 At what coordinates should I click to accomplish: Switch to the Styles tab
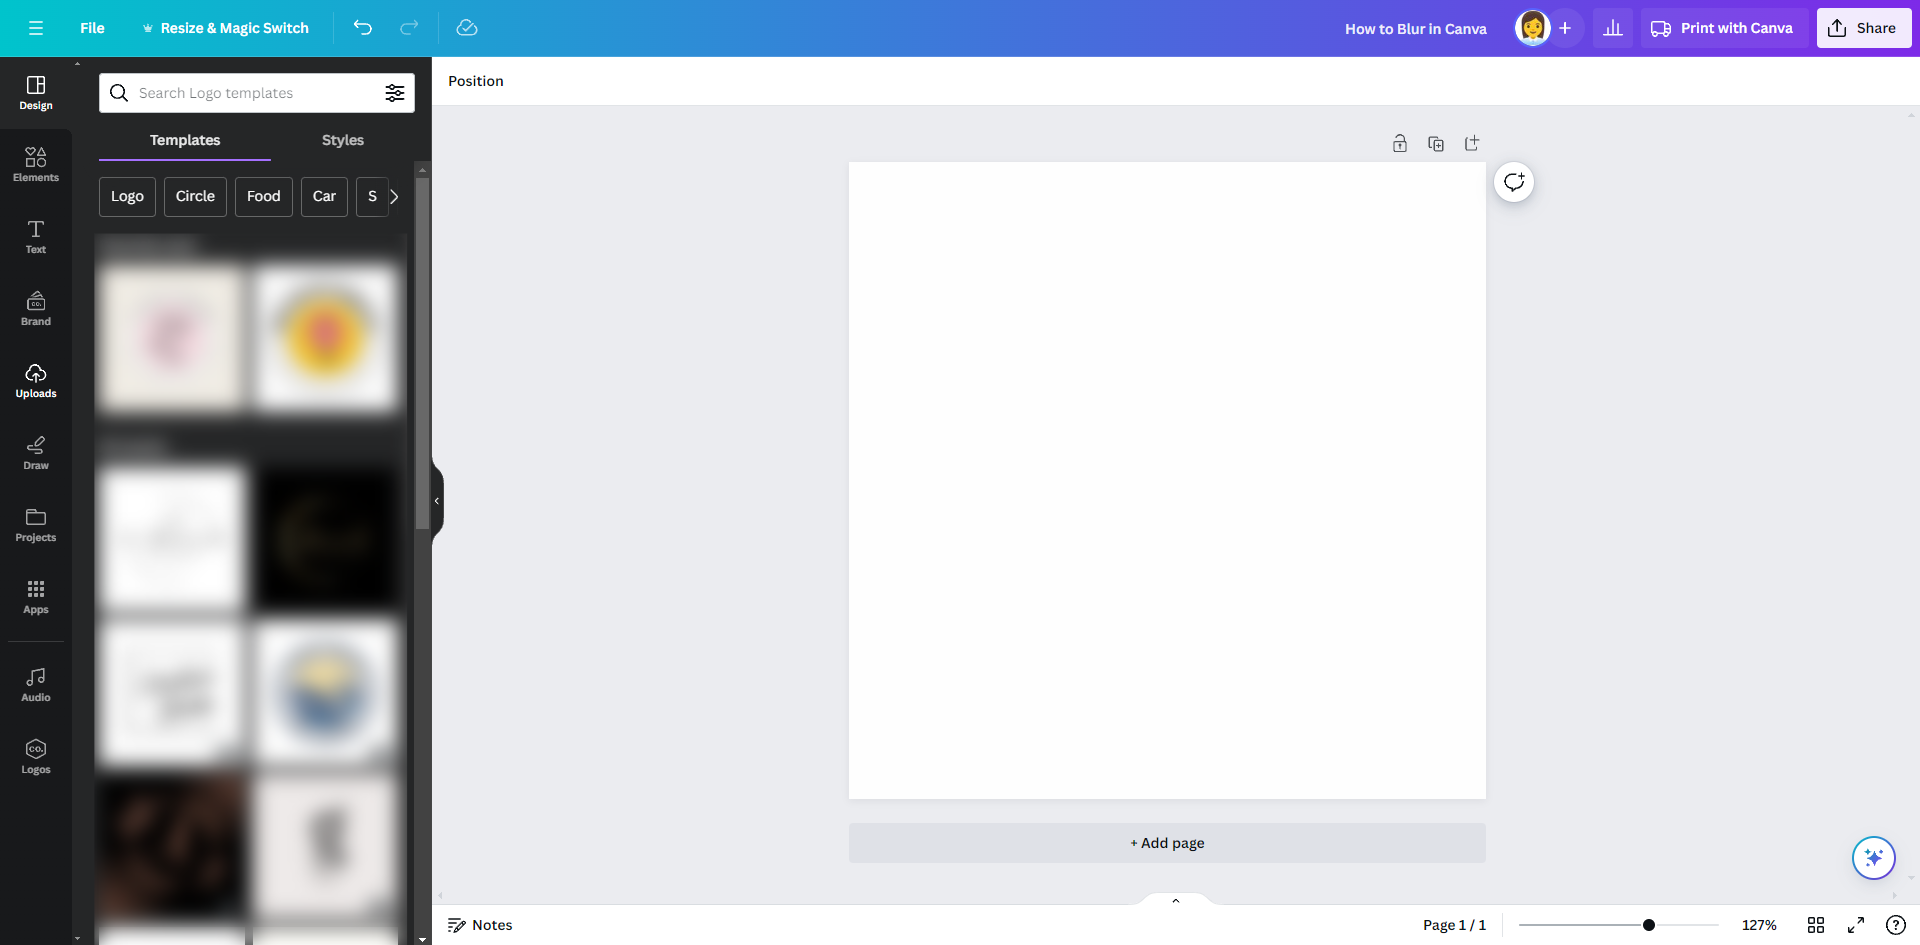pos(343,141)
